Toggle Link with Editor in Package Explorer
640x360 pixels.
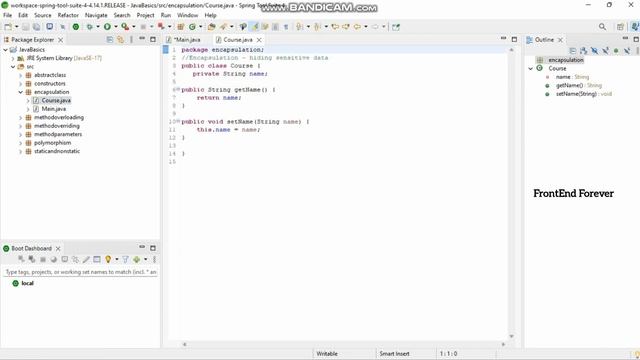pos(120,40)
